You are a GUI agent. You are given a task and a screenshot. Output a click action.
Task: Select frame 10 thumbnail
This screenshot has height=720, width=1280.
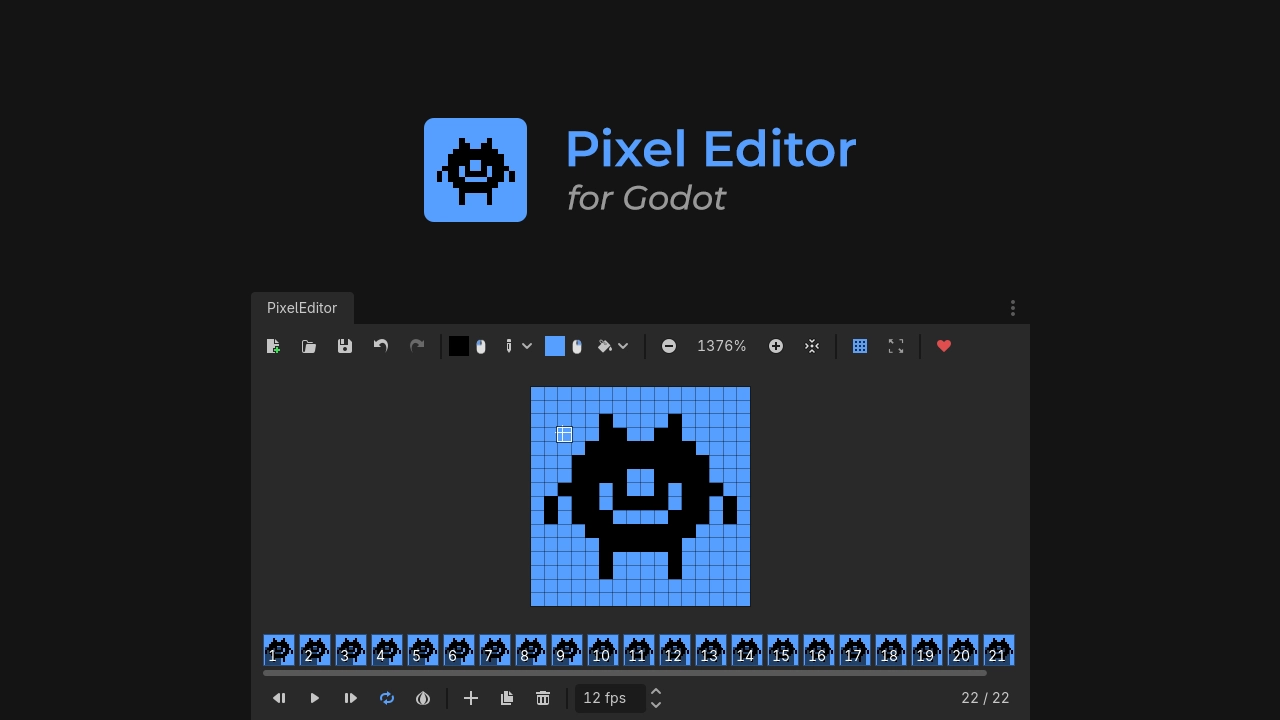point(603,650)
